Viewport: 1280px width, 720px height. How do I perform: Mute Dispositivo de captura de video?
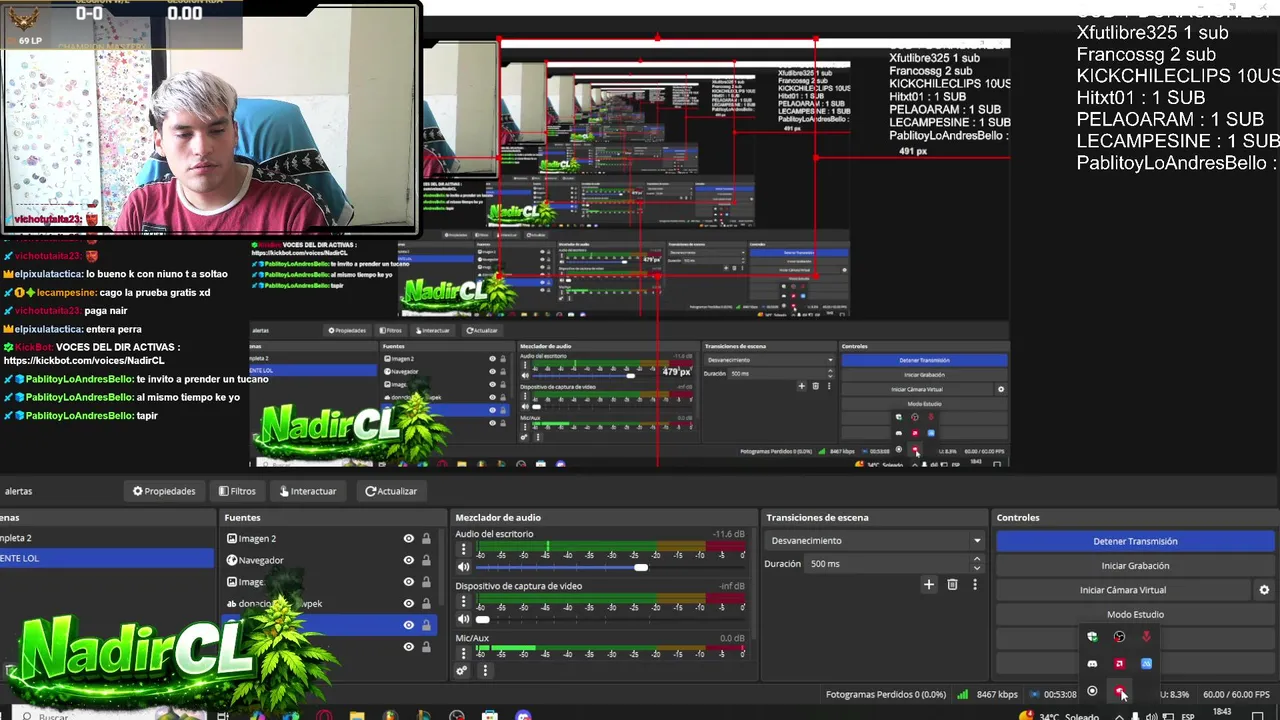pyautogui.click(x=463, y=619)
